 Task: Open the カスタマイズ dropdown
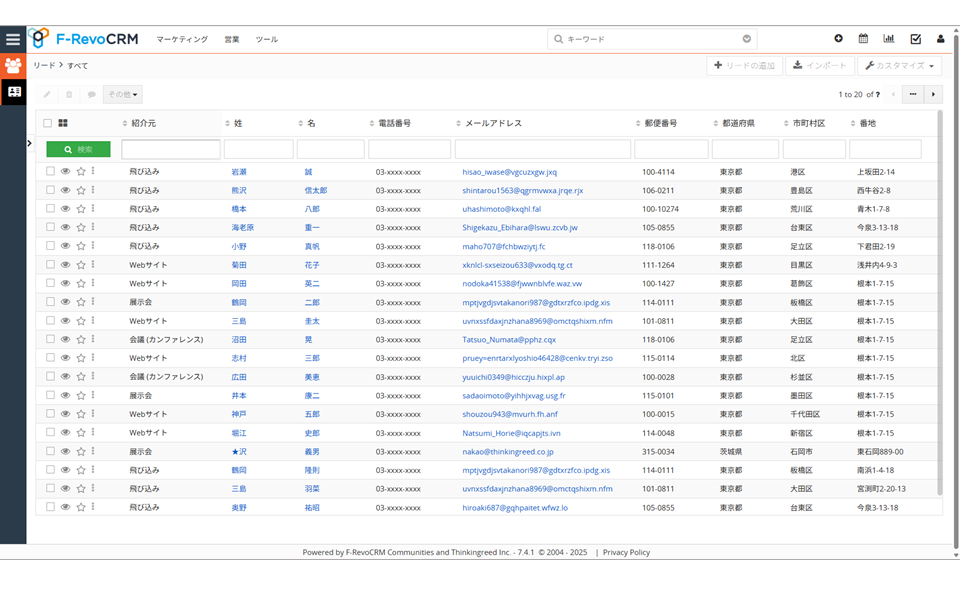(899, 66)
